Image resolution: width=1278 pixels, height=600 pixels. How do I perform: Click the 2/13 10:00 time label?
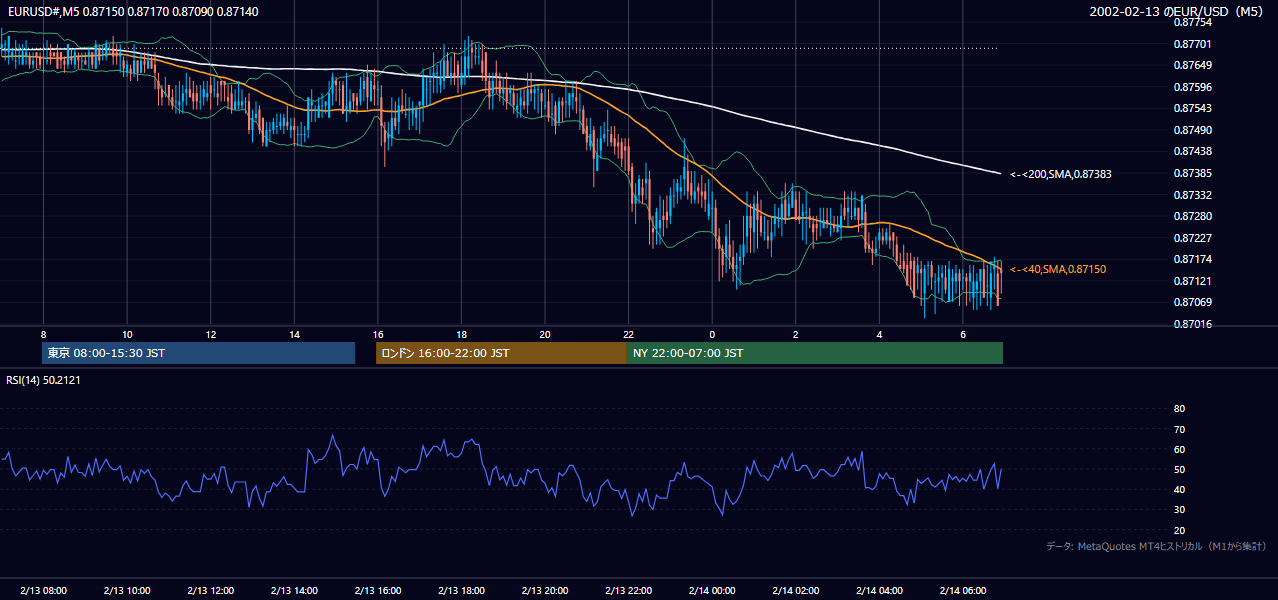pyautogui.click(x=127, y=590)
